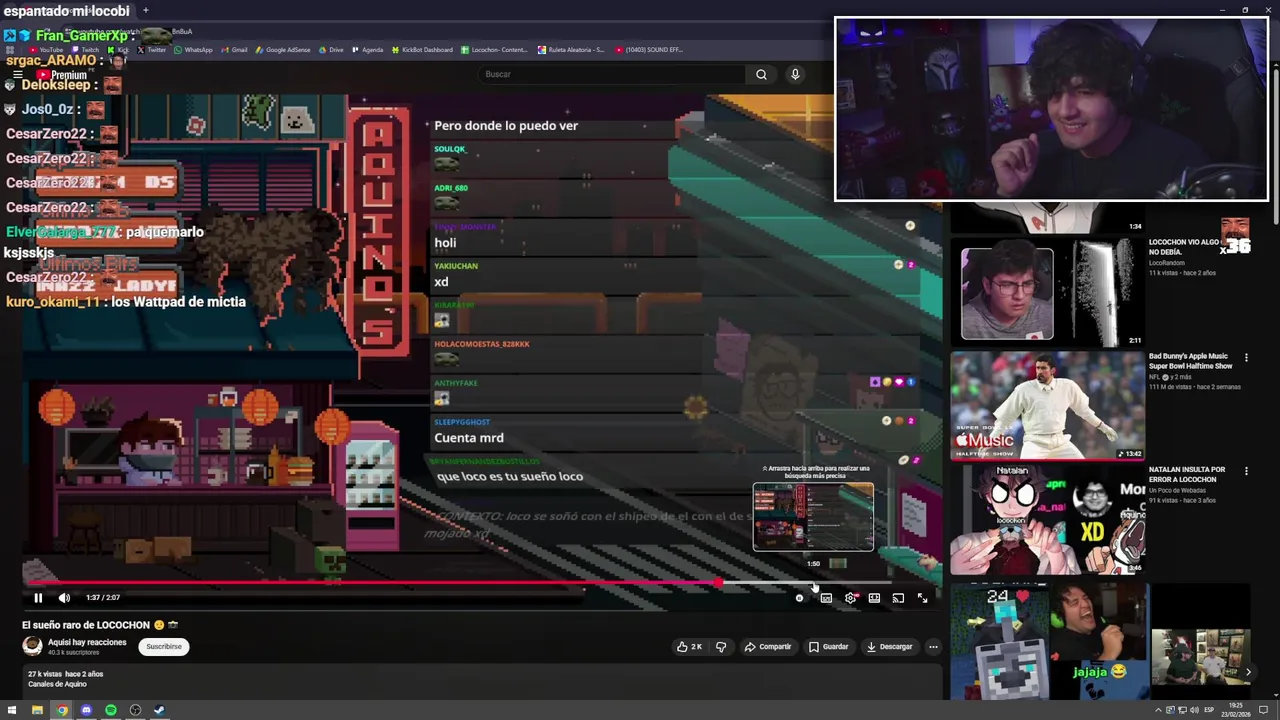The width and height of the screenshot is (1280, 720).
Task: Like the video (2 K)
Action: (x=689, y=647)
